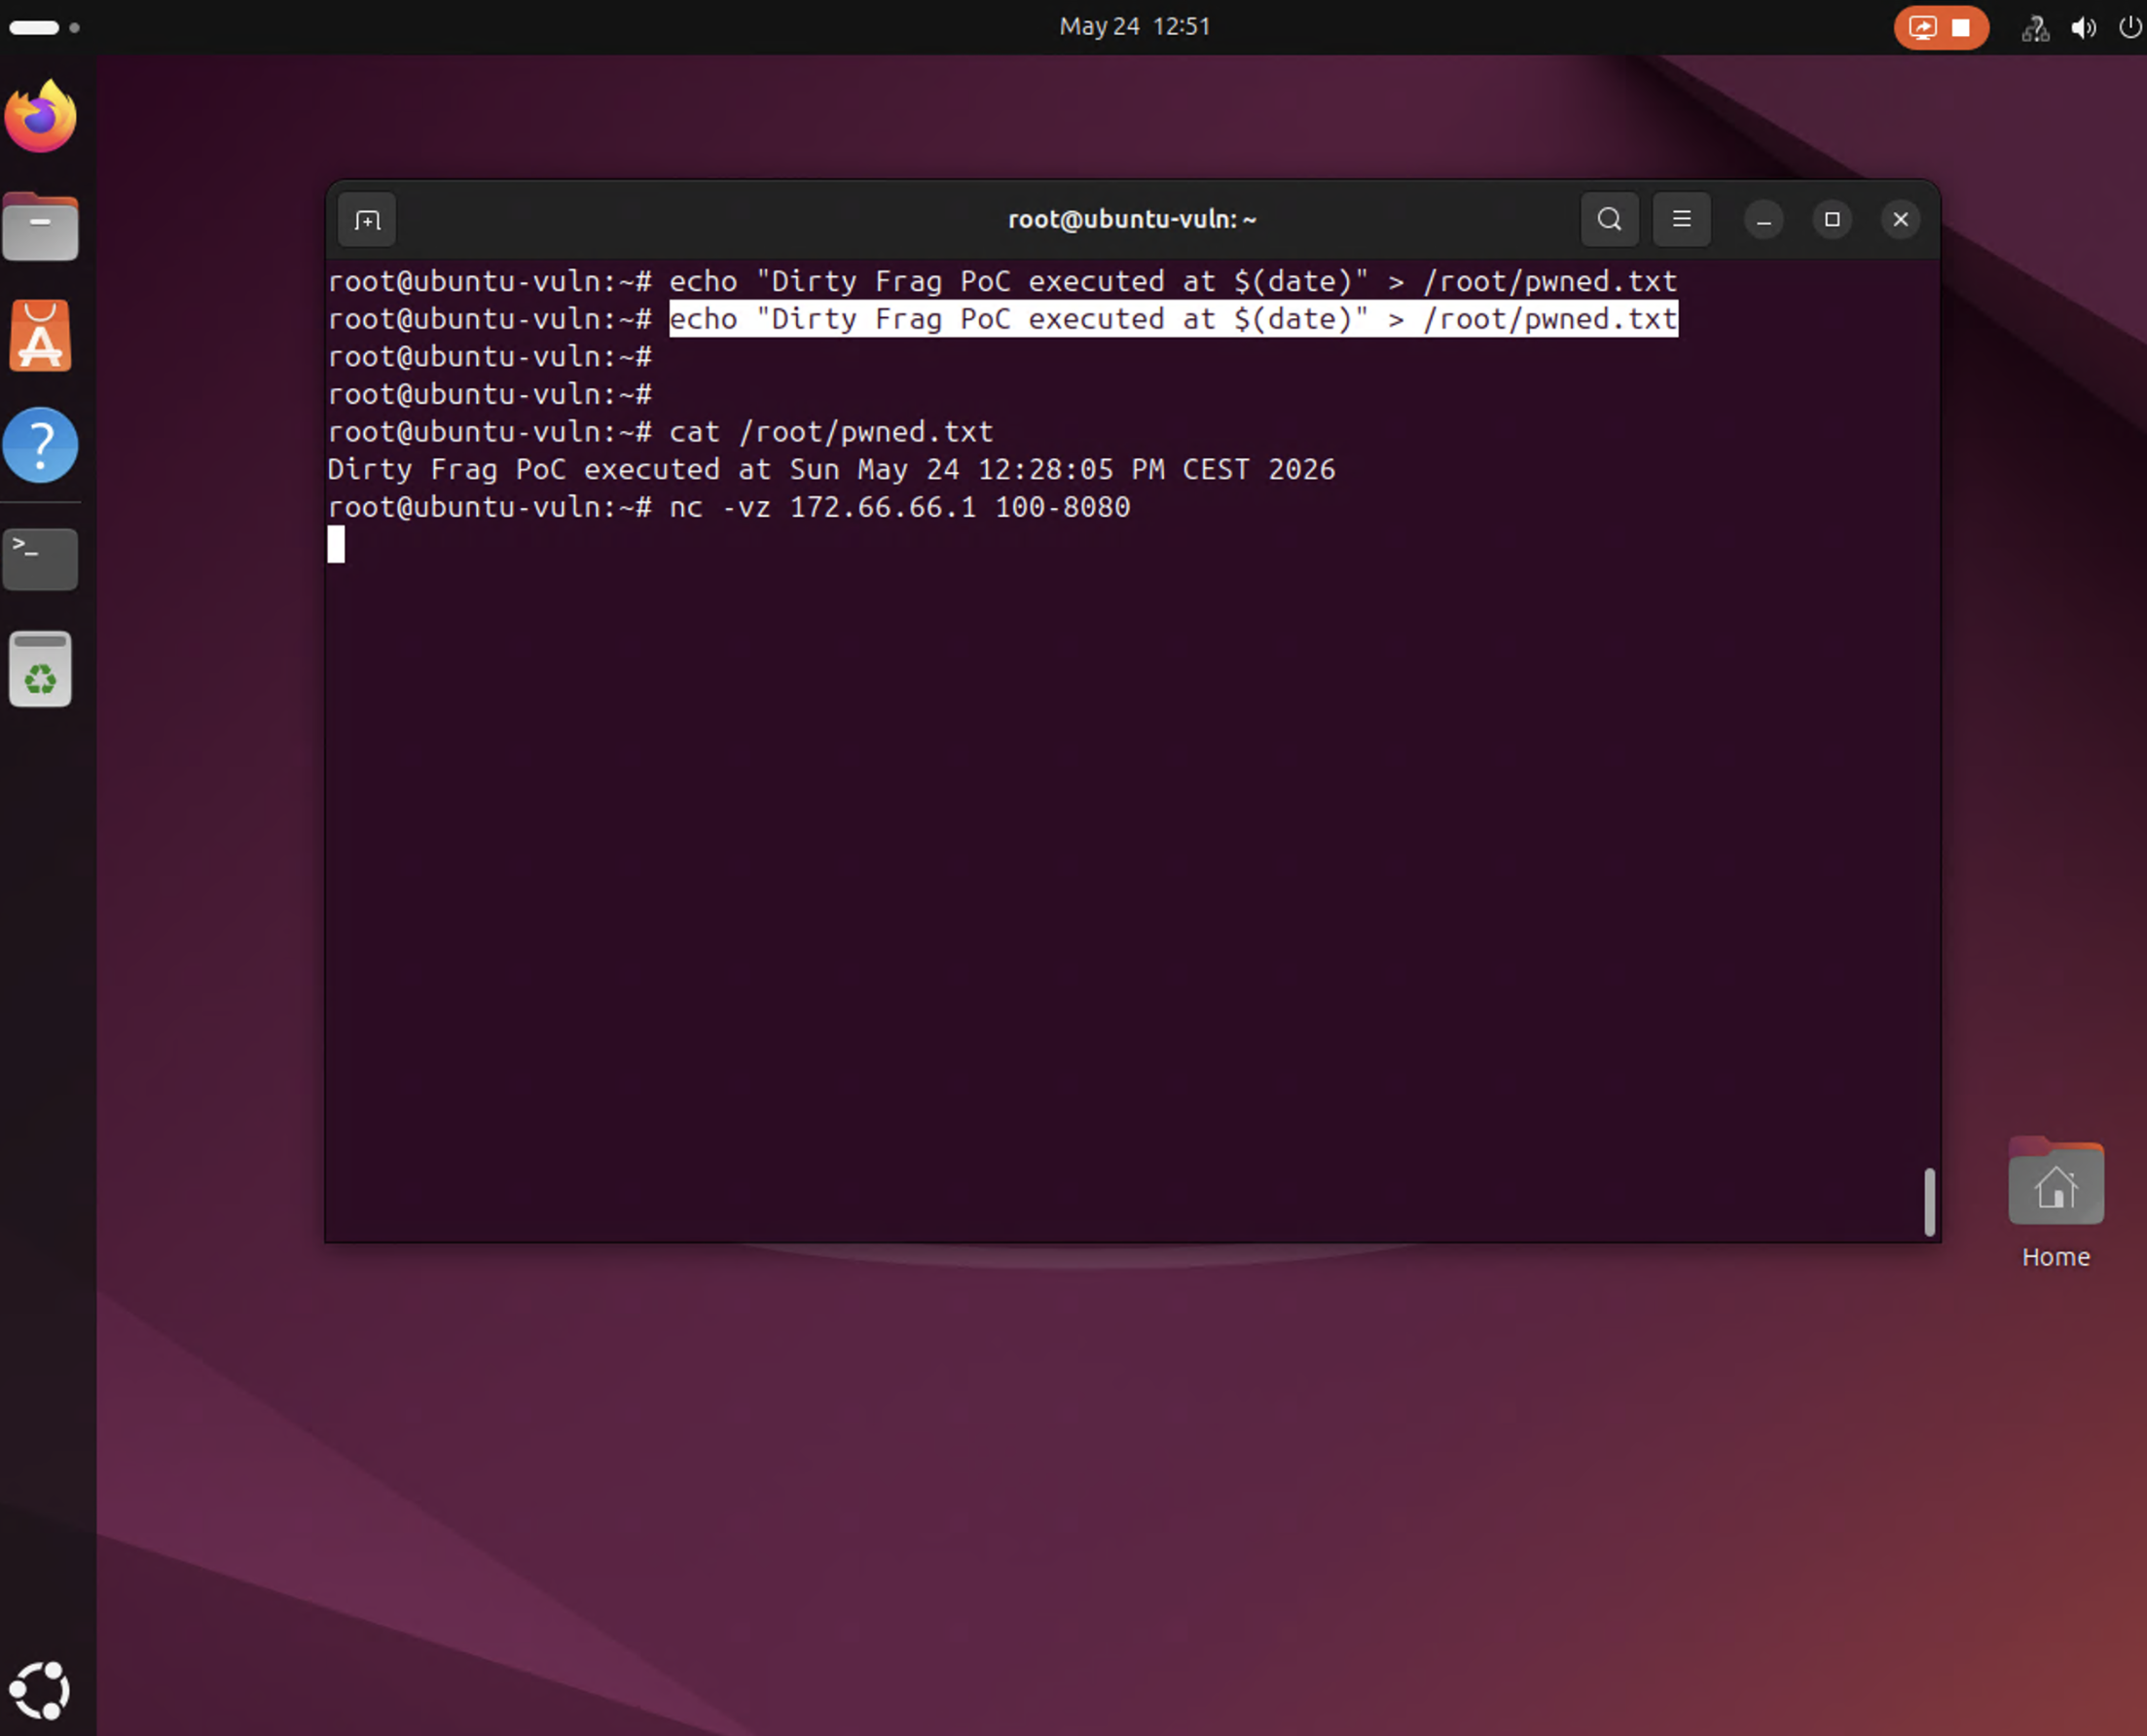Open the Home folder desktop icon
The height and width of the screenshot is (1736, 2147).
pyautogui.click(x=2055, y=1203)
